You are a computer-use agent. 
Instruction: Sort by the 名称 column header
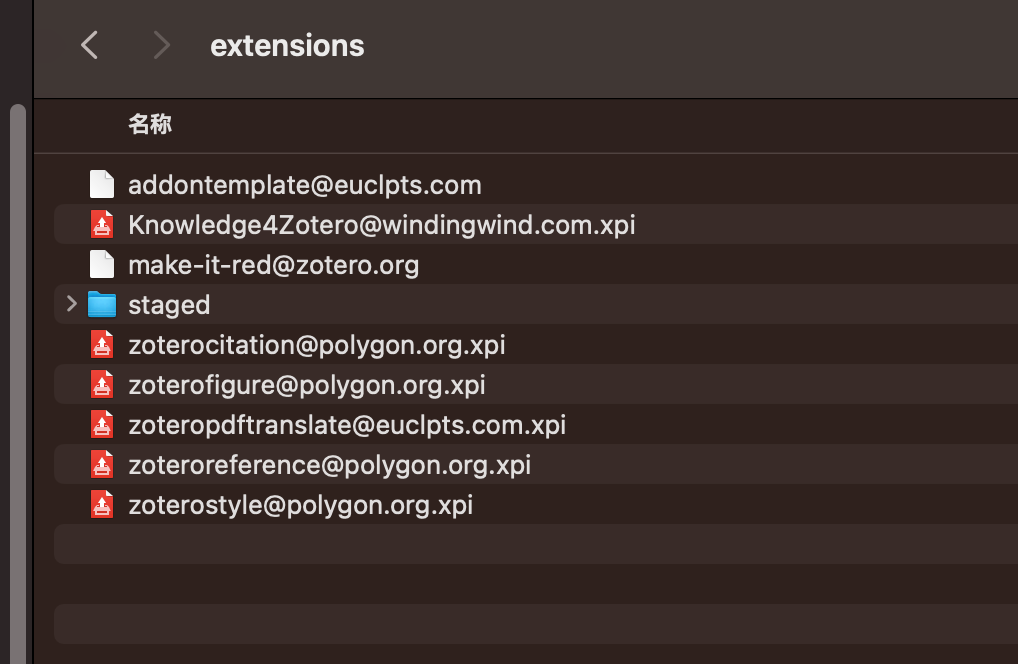point(150,124)
